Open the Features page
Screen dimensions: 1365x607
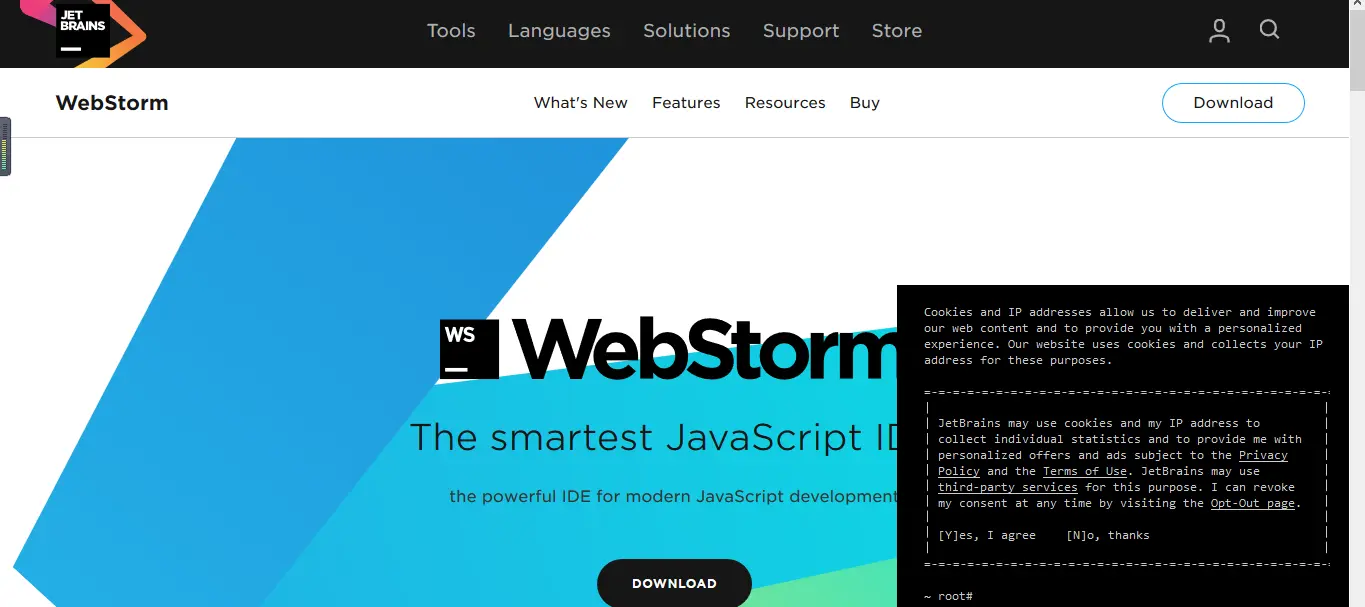click(686, 103)
